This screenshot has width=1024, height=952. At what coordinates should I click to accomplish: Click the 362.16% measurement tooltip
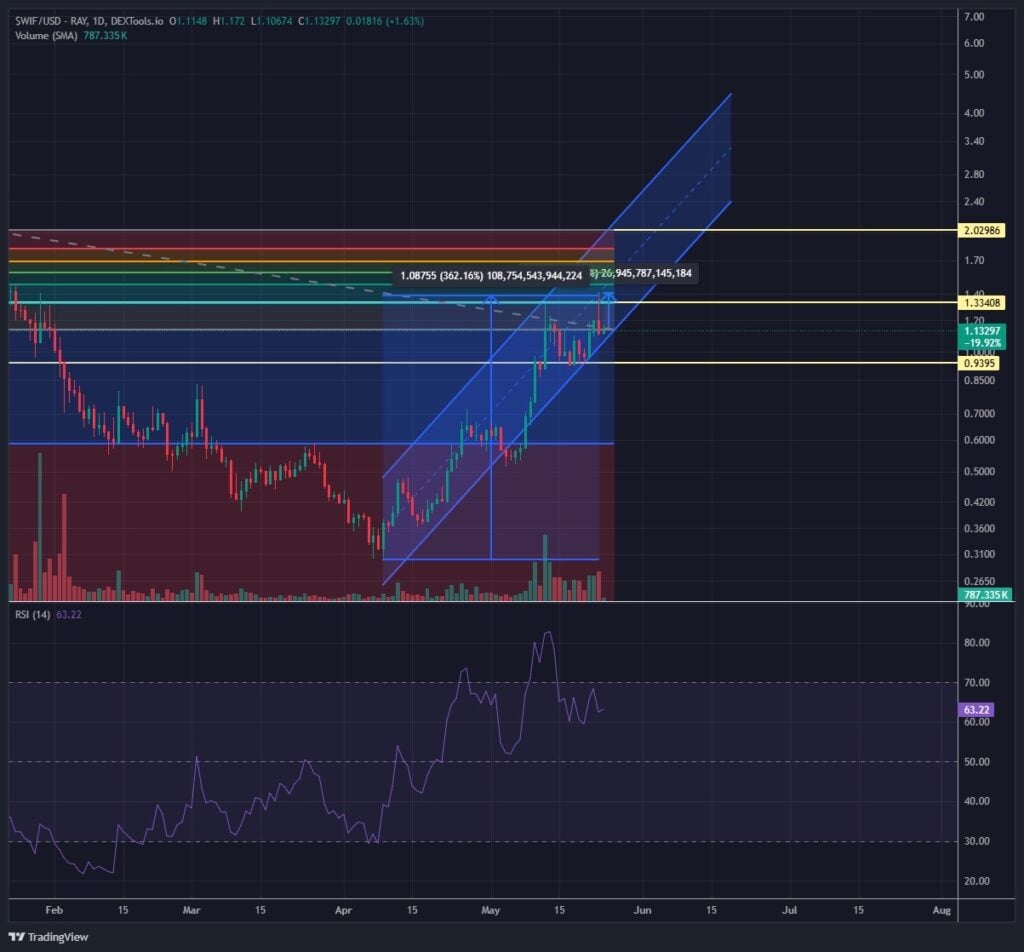491,276
